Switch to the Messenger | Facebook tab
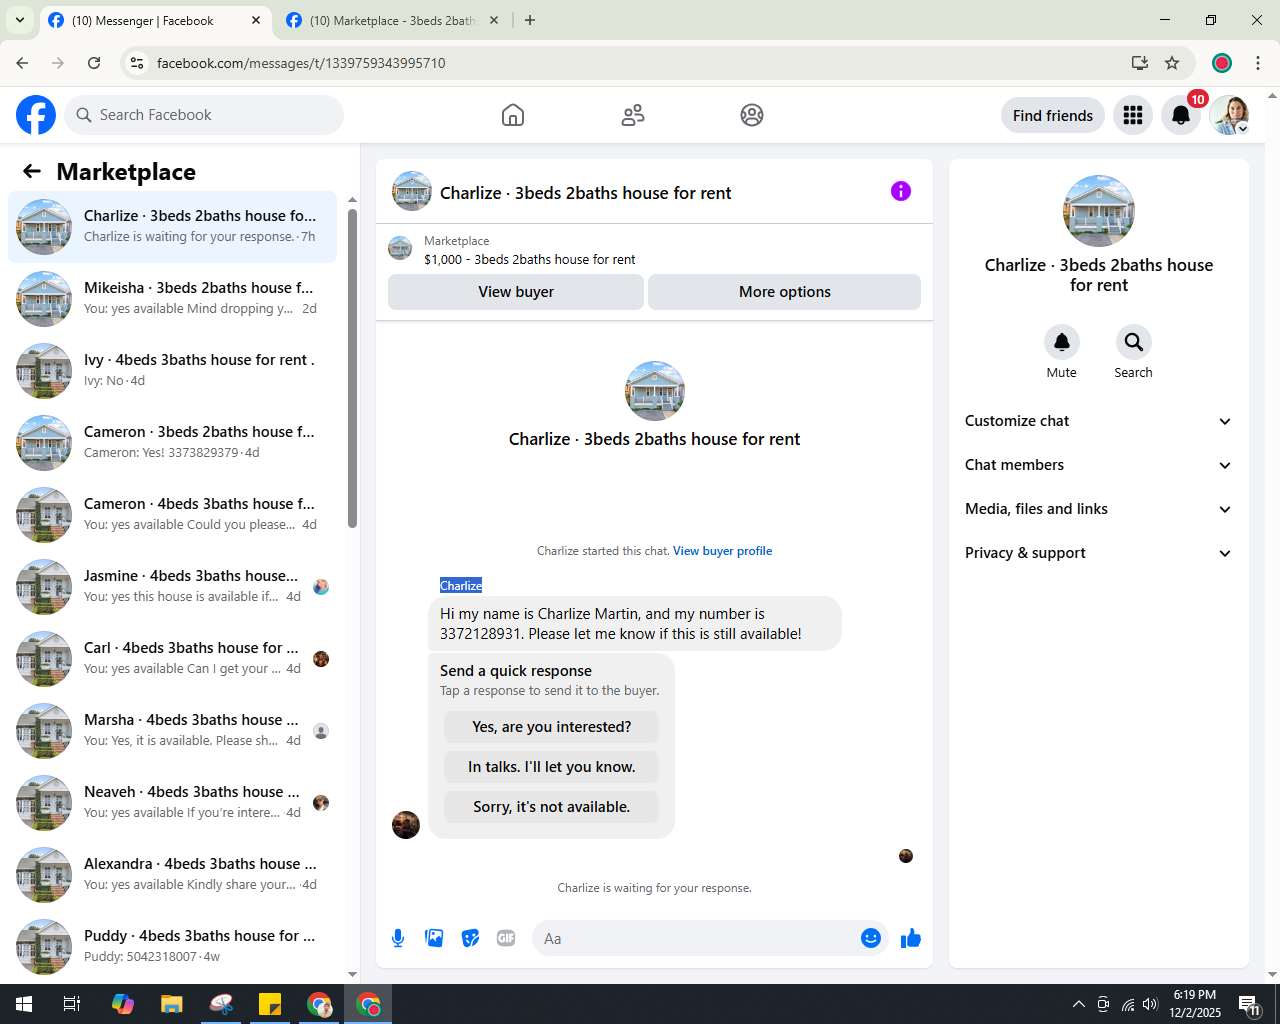This screenshot has width=1280, height=1024. pos(155,20)
